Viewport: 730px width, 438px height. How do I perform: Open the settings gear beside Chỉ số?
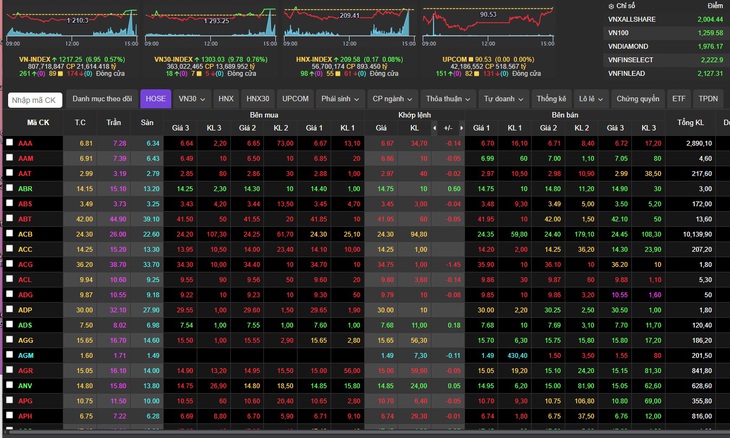pyautogui.click(x=611, y=7)
